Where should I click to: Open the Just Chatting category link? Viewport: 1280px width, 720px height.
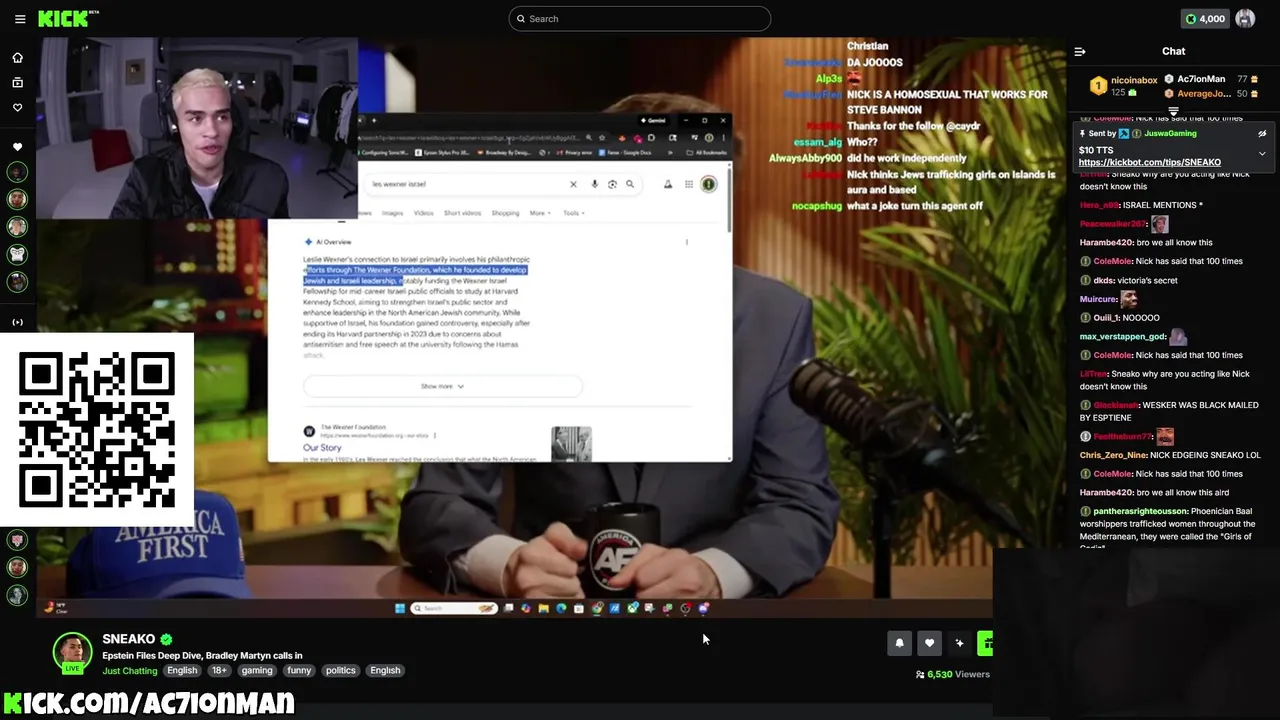click(130, 670)
